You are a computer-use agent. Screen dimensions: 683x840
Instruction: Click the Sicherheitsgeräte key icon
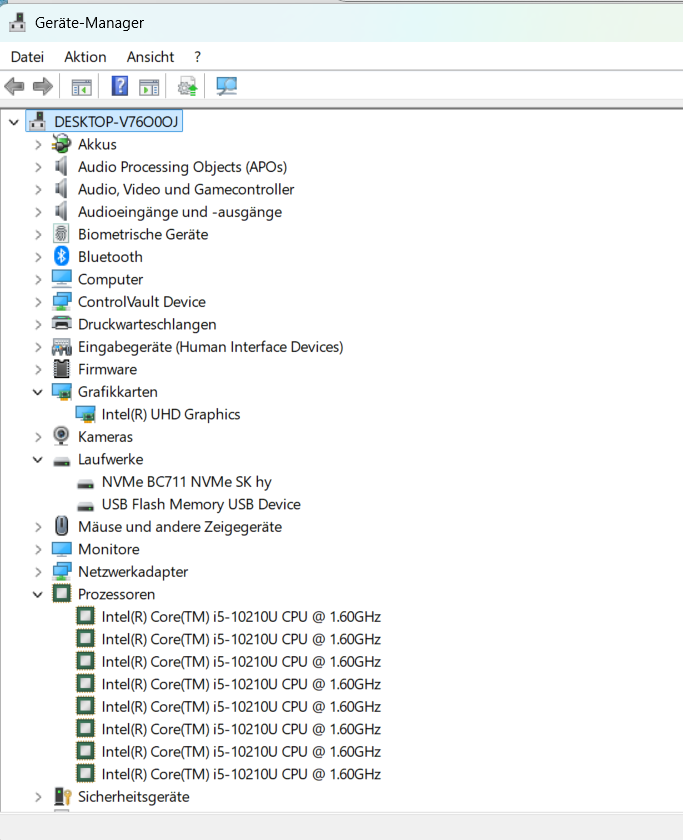coord(63,797)
